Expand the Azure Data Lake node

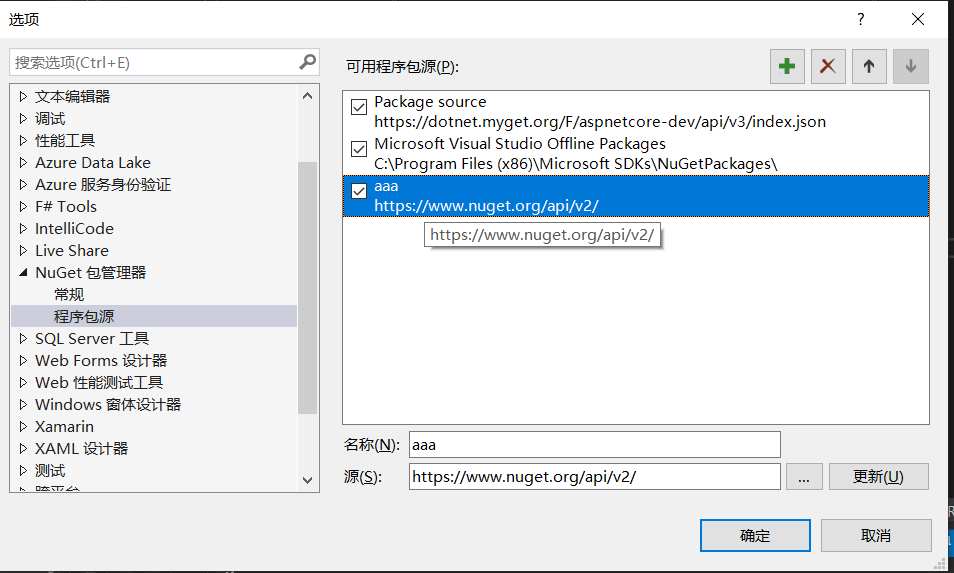pyautogui.click(x=23, y=162)
